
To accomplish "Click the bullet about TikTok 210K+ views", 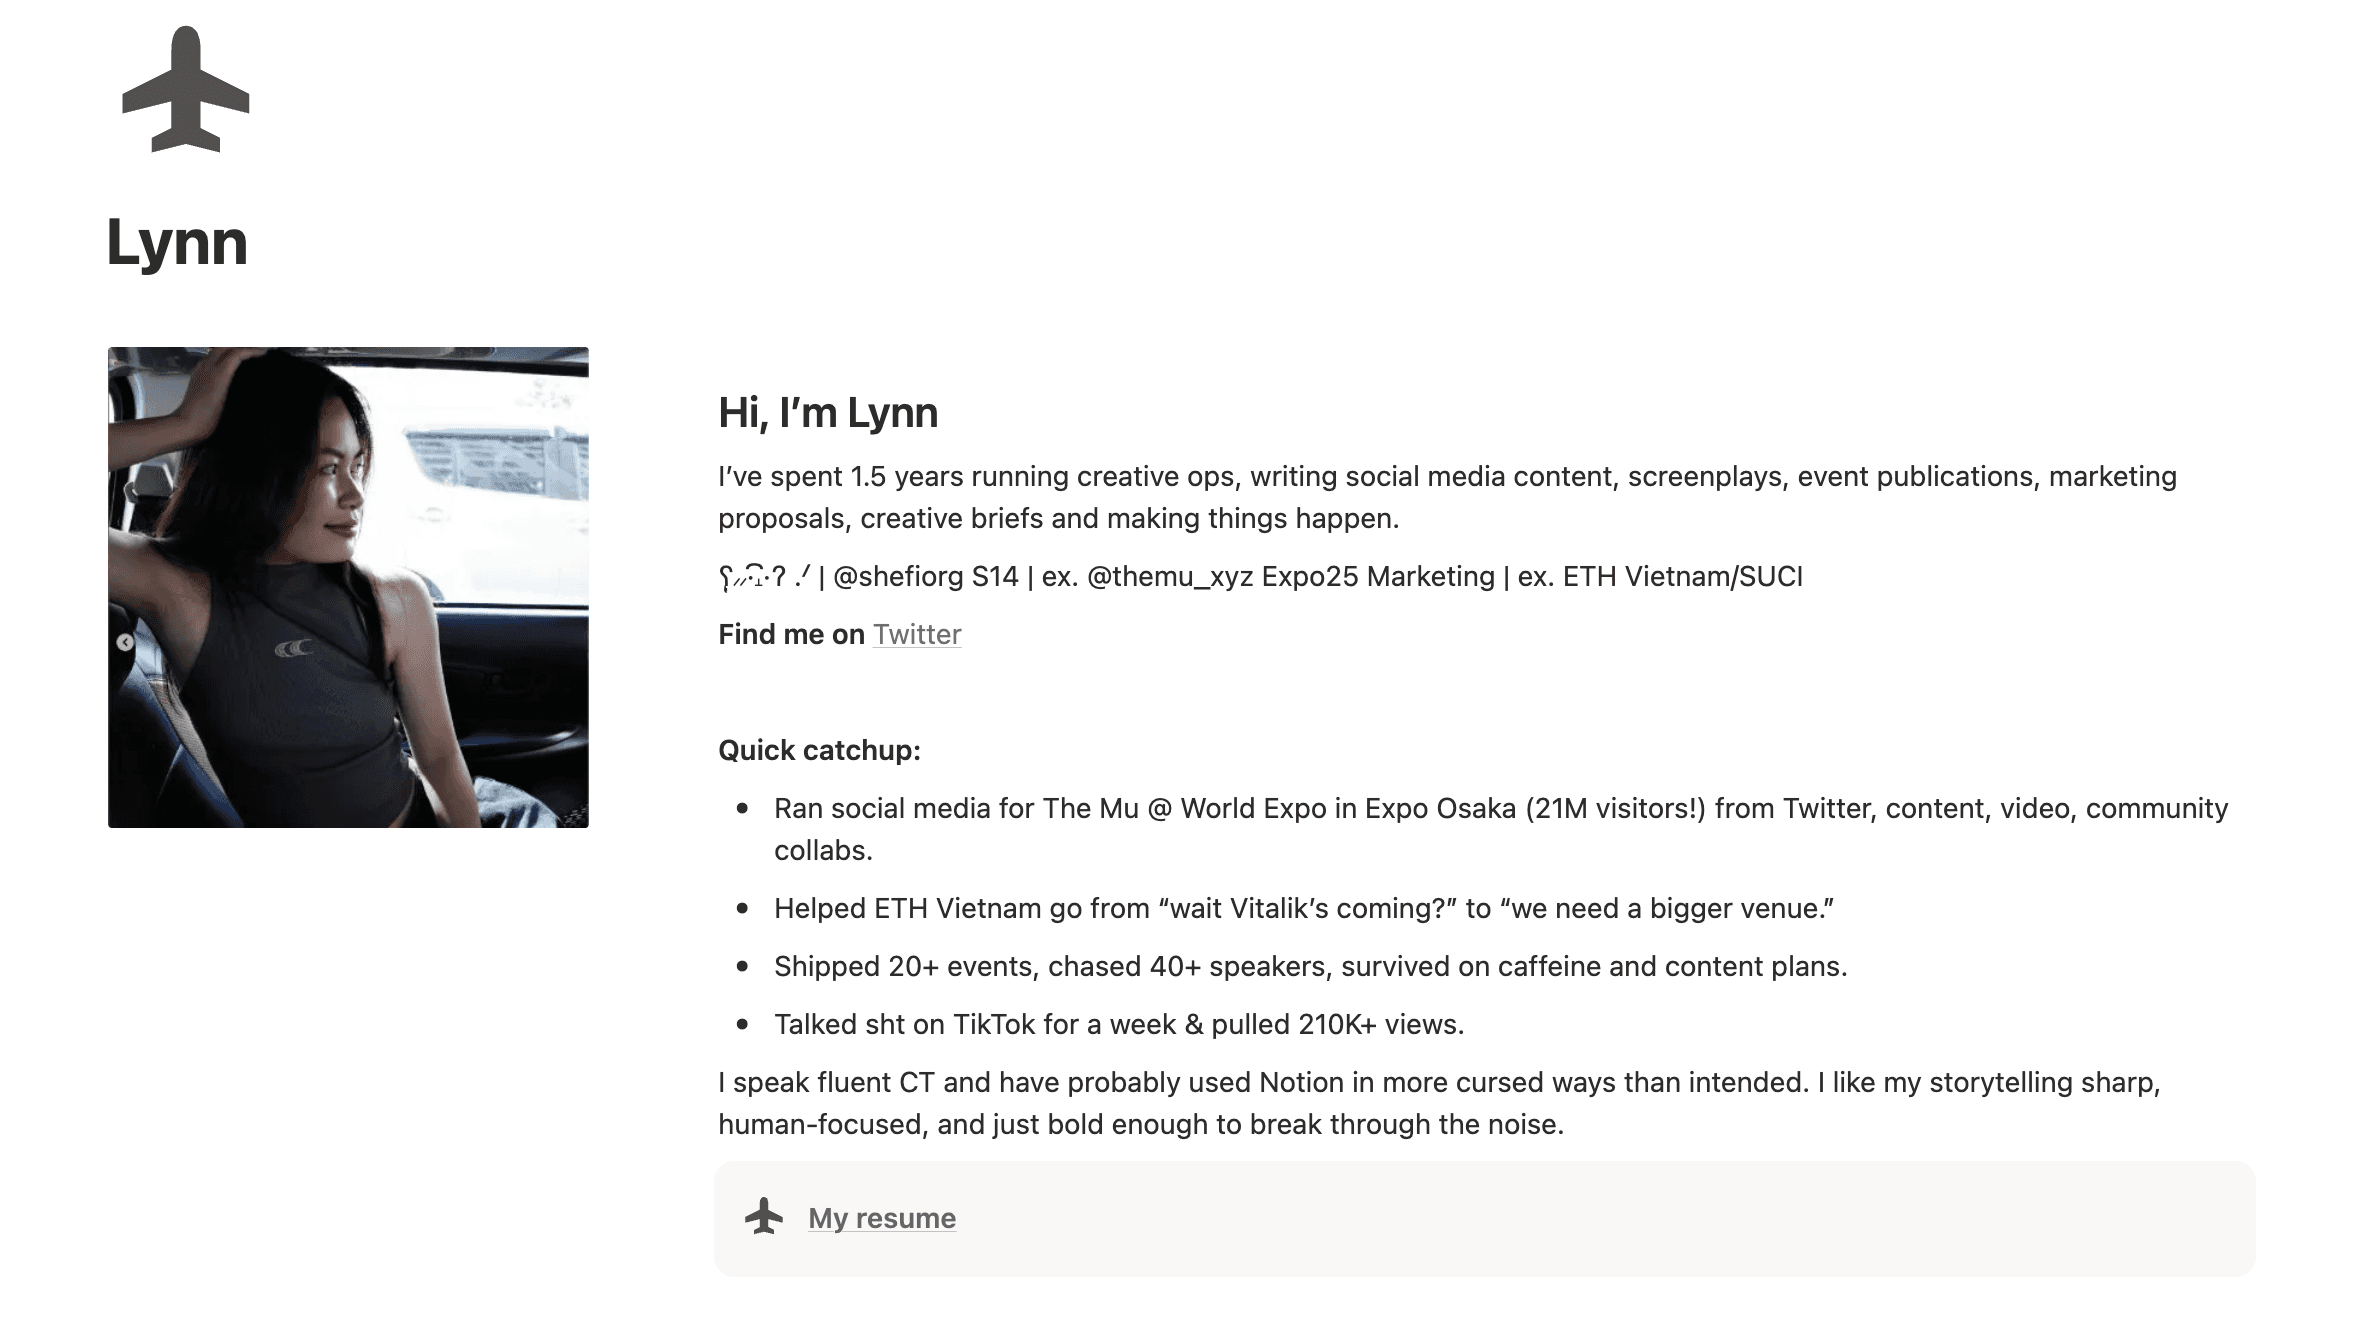I will tap(1118, 1025).
